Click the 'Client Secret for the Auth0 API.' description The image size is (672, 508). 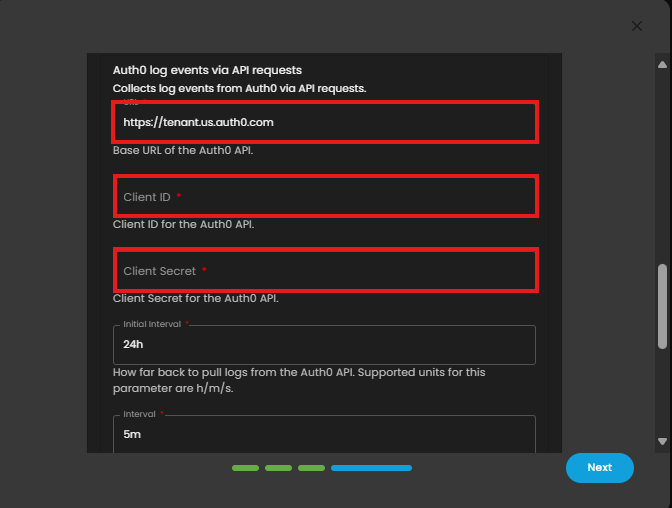point(196,298)
